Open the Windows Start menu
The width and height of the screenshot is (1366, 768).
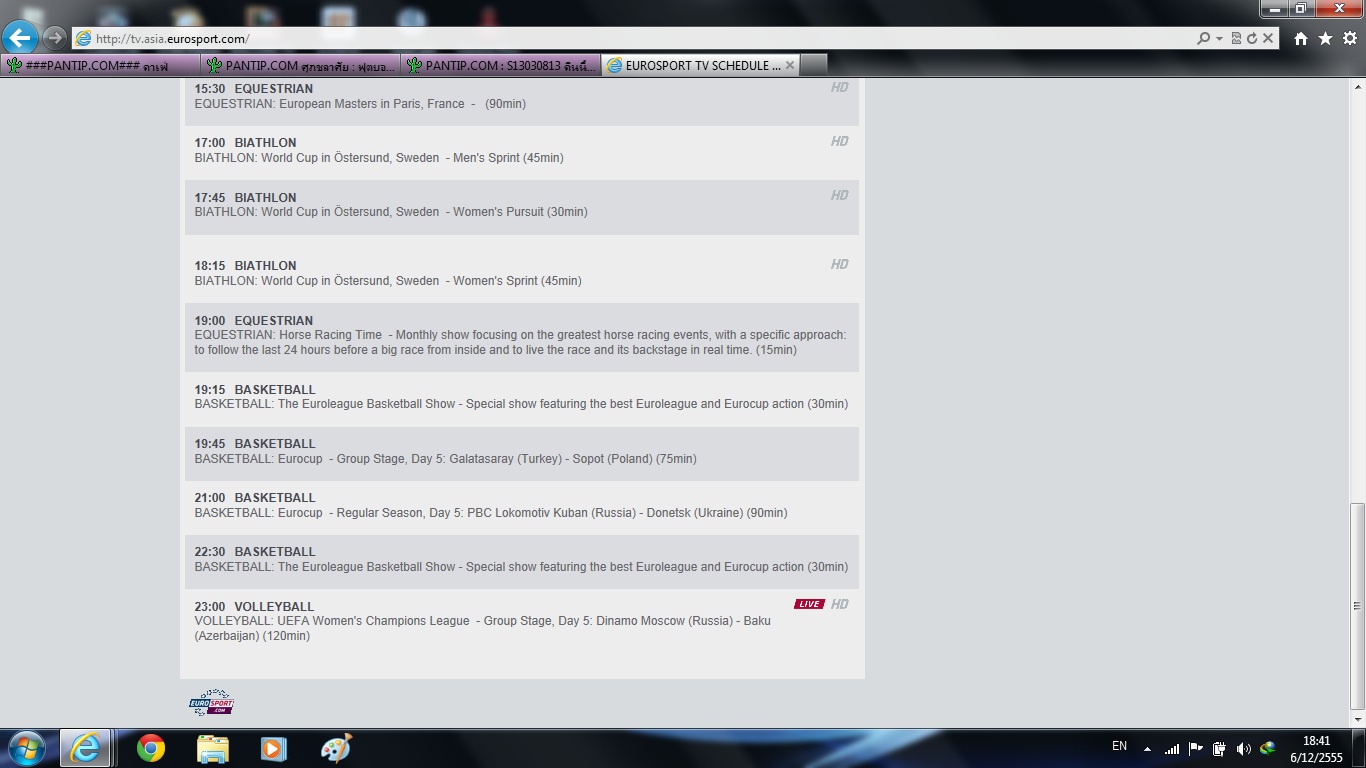[25, 748]
